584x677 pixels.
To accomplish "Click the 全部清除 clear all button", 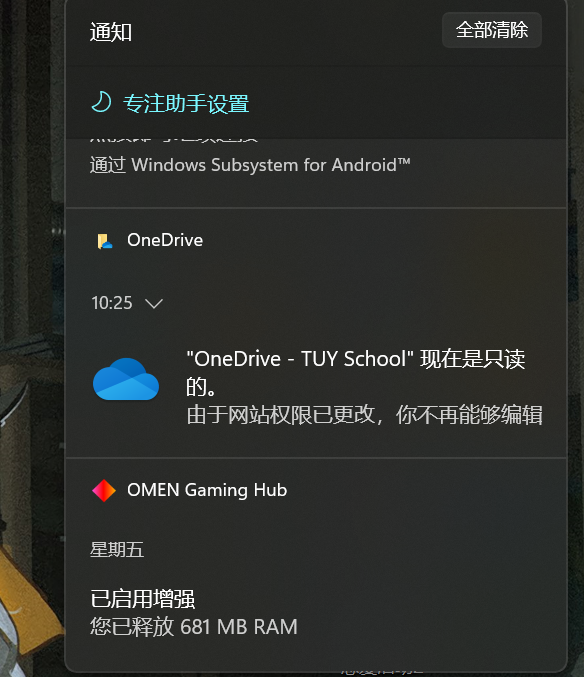I will 492,30.
